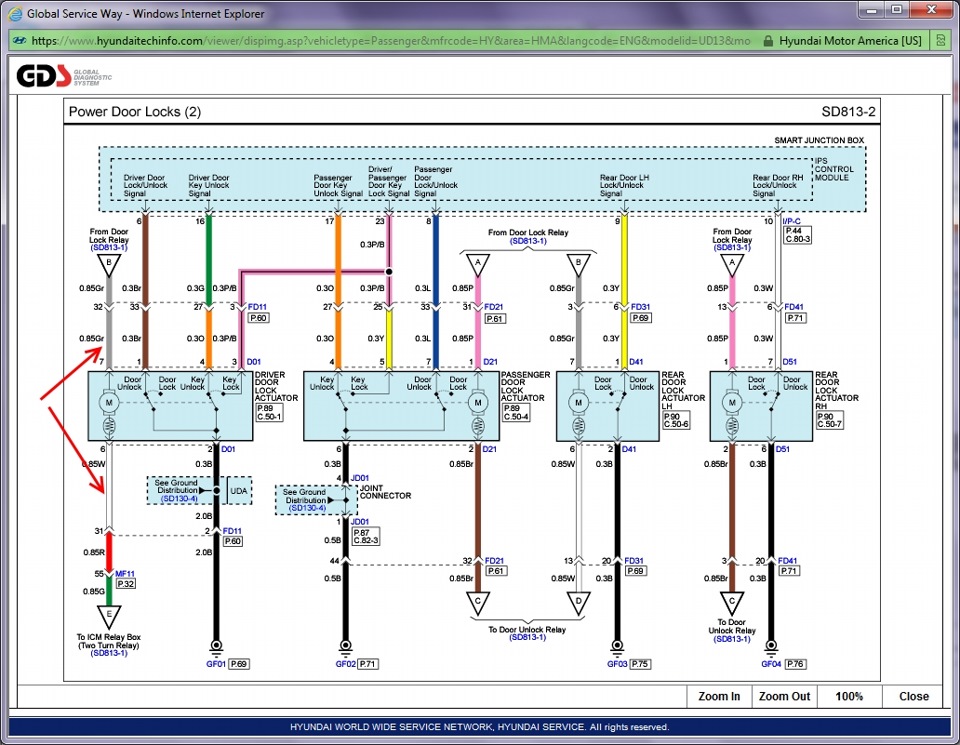Click the Driver Door Key Unlock Signal label
Image resolution: width=960 pixels, height=745 pixels.
209,185
